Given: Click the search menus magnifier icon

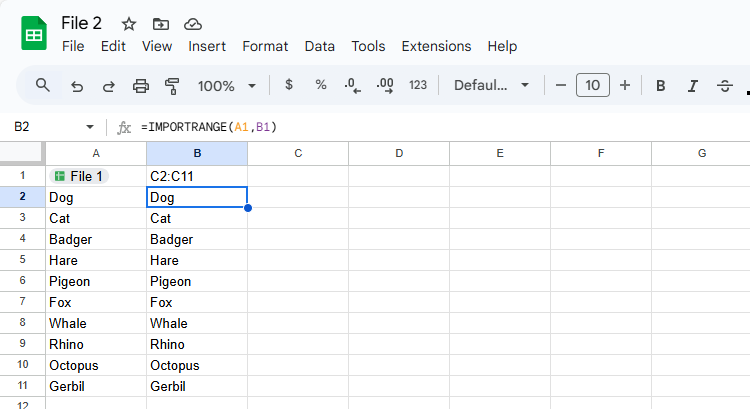Looking at the screenshot, I should (43, 85).
